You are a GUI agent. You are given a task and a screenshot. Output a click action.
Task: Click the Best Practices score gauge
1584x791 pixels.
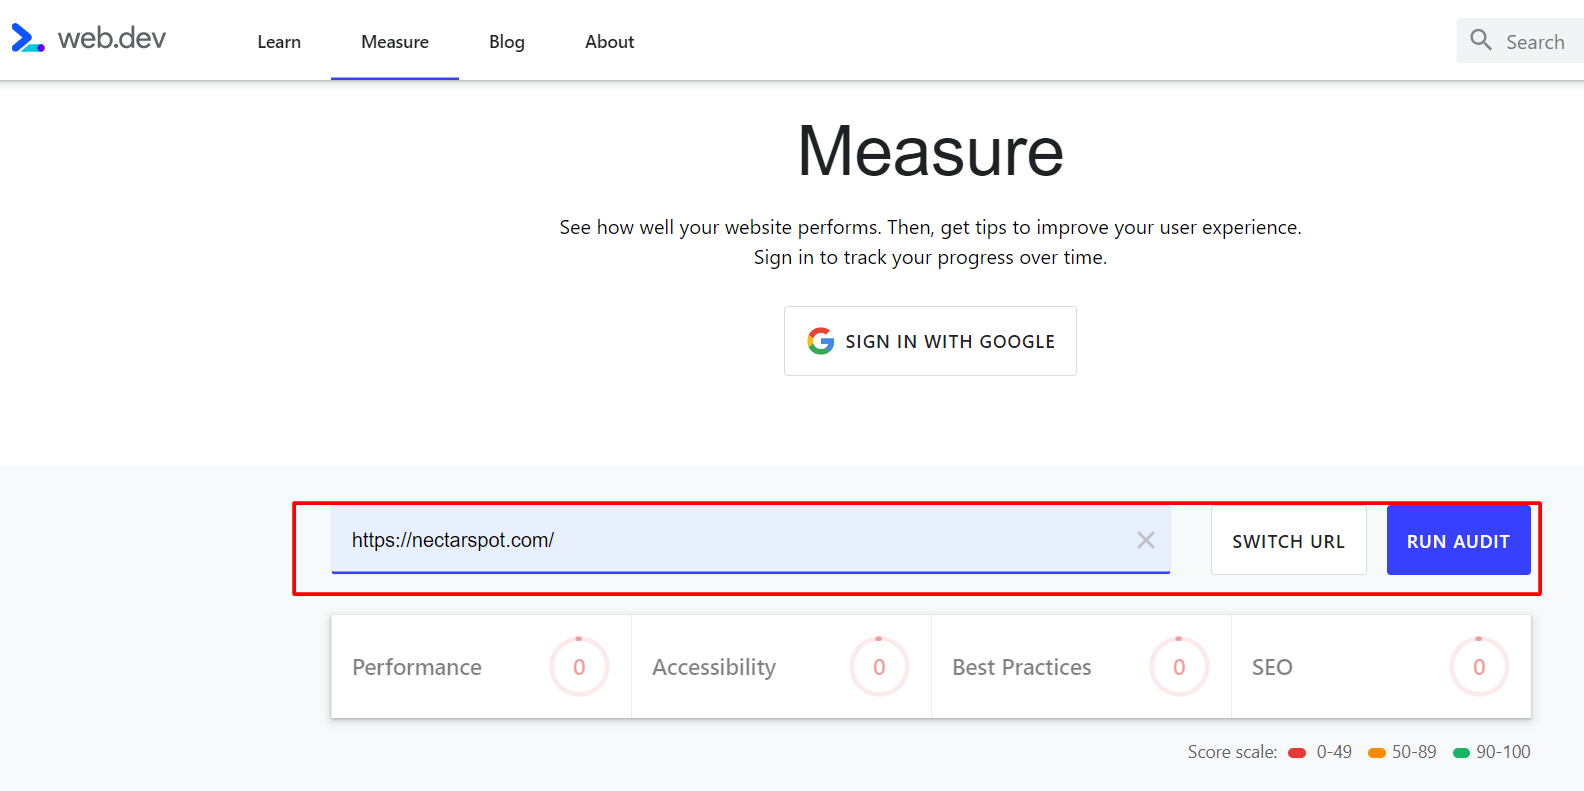click(1179, 667)
